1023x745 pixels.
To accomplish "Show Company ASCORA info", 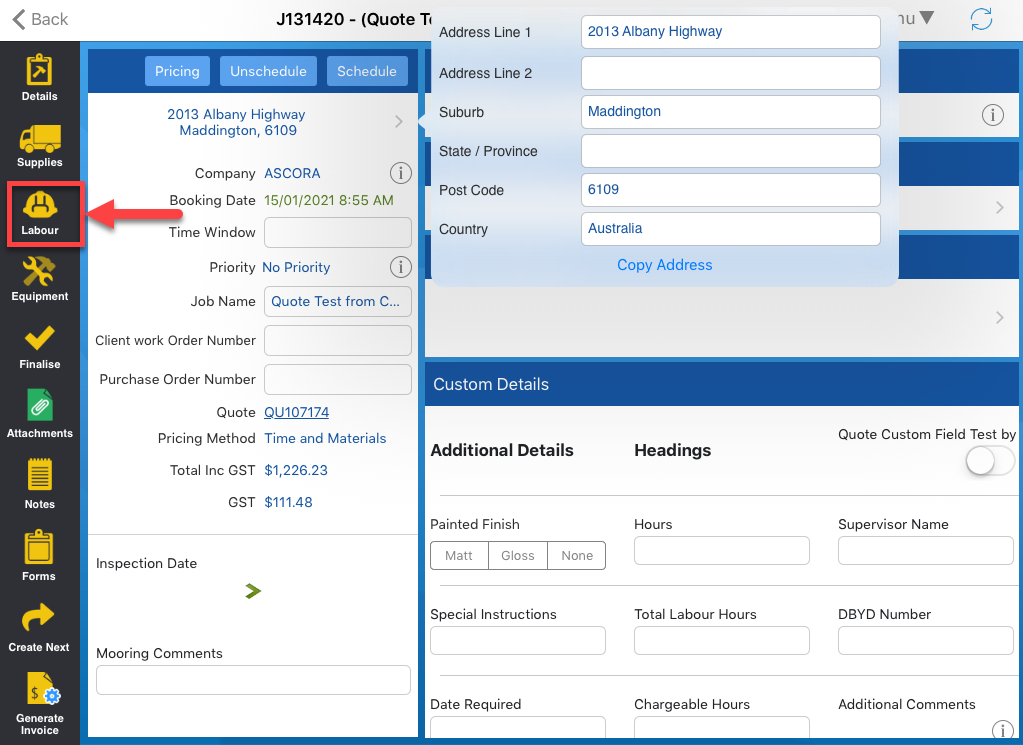I will click(400, 173).
